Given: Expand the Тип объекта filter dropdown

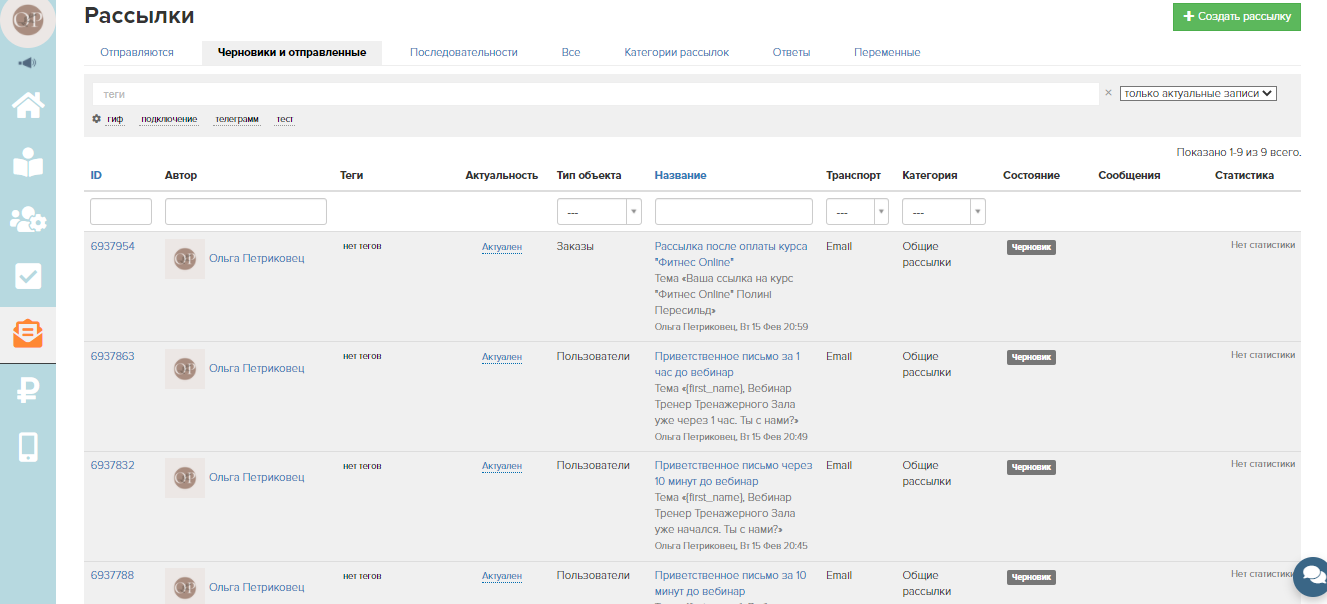Looking at the screenshot, I should (x=598, y=212).
